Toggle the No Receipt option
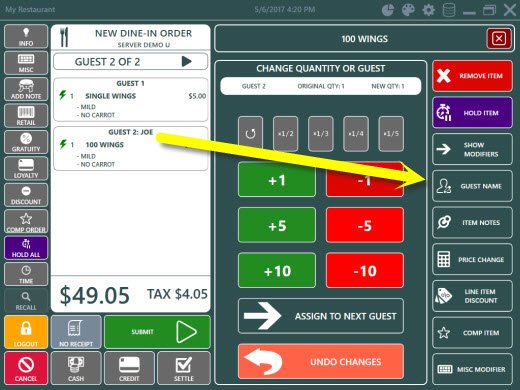The height and width of the screenshot is (390, 520). (76, 332)
